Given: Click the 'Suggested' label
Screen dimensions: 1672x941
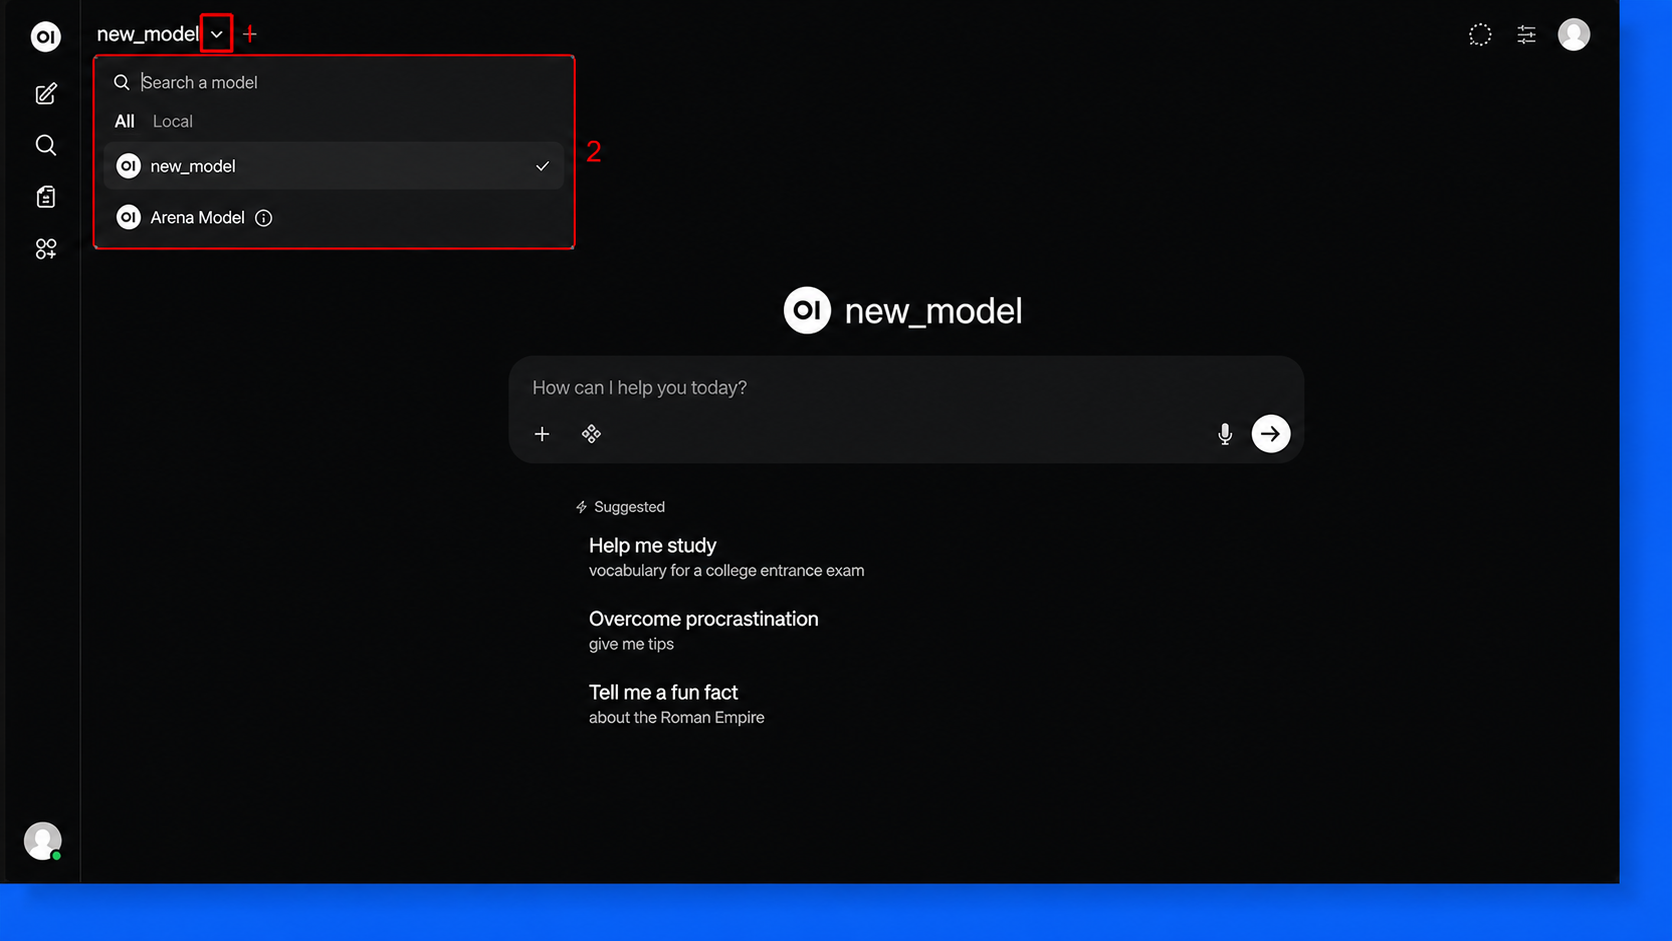Looking at the screenshot, I should (629, 507).
